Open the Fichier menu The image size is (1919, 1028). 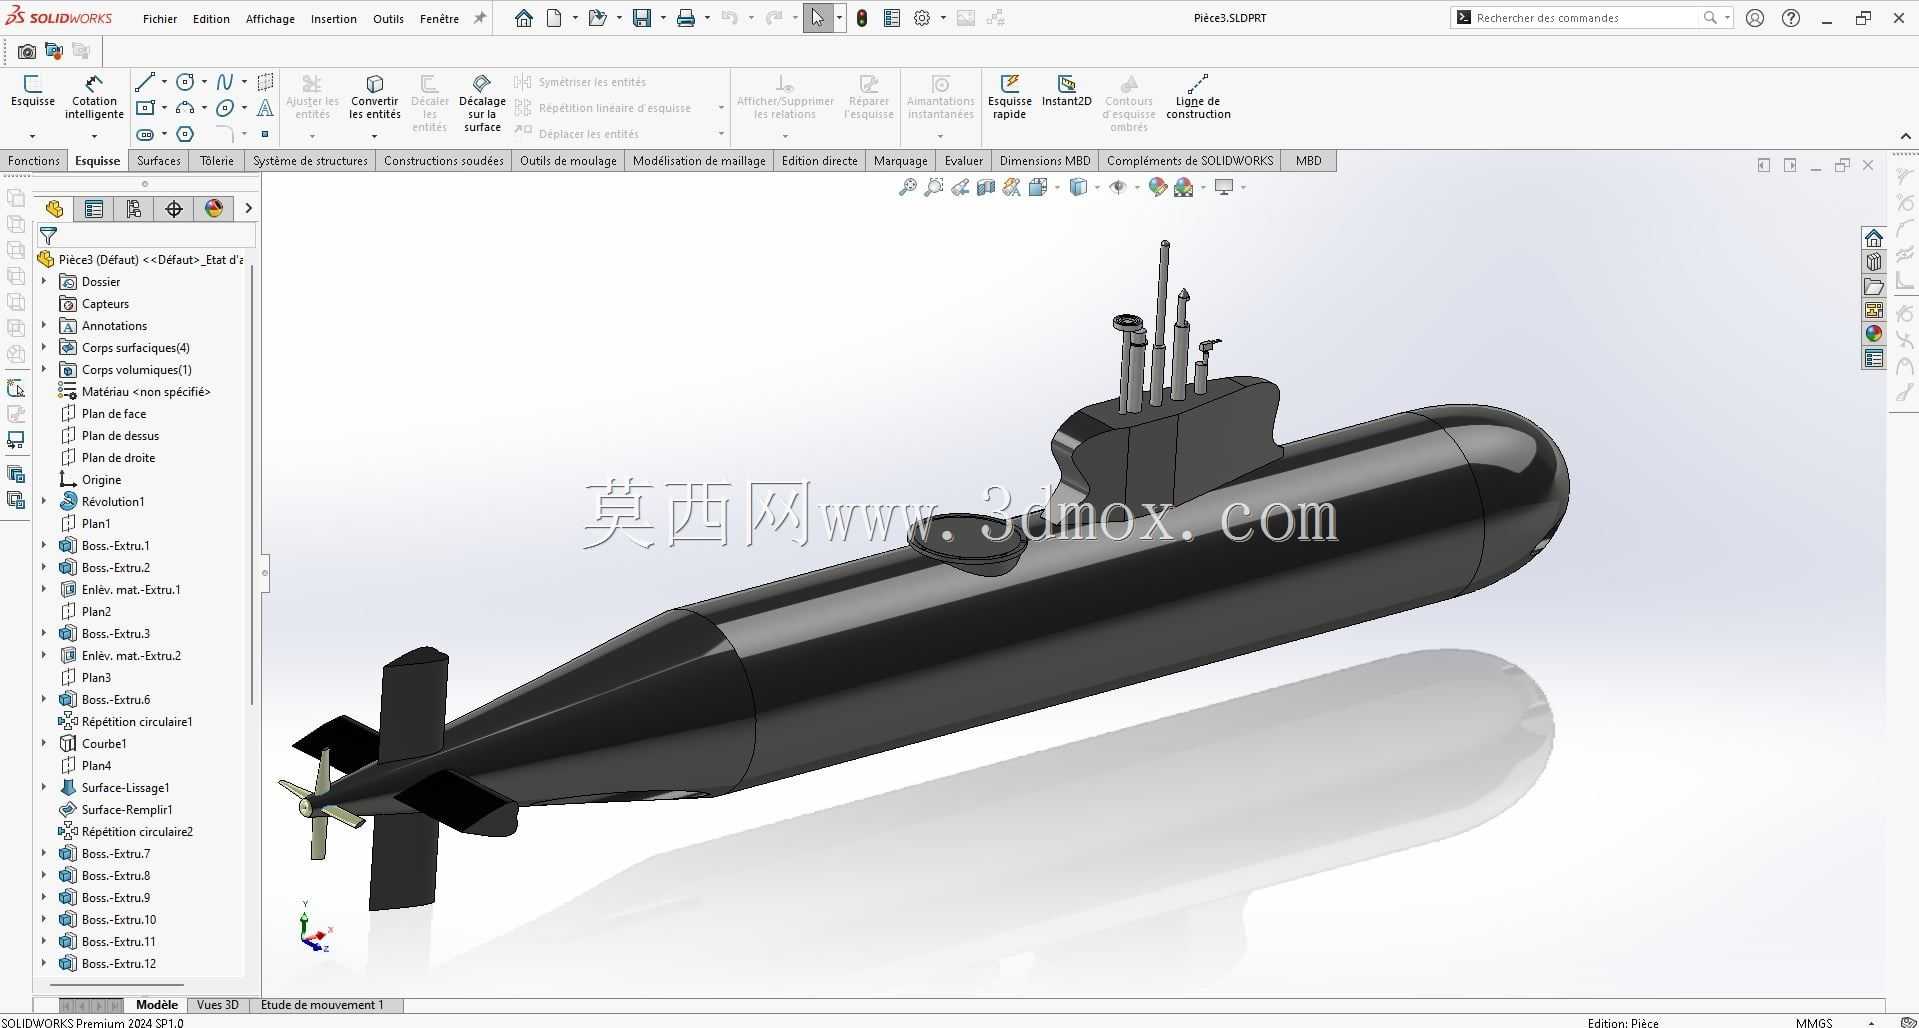click(160, 18)
